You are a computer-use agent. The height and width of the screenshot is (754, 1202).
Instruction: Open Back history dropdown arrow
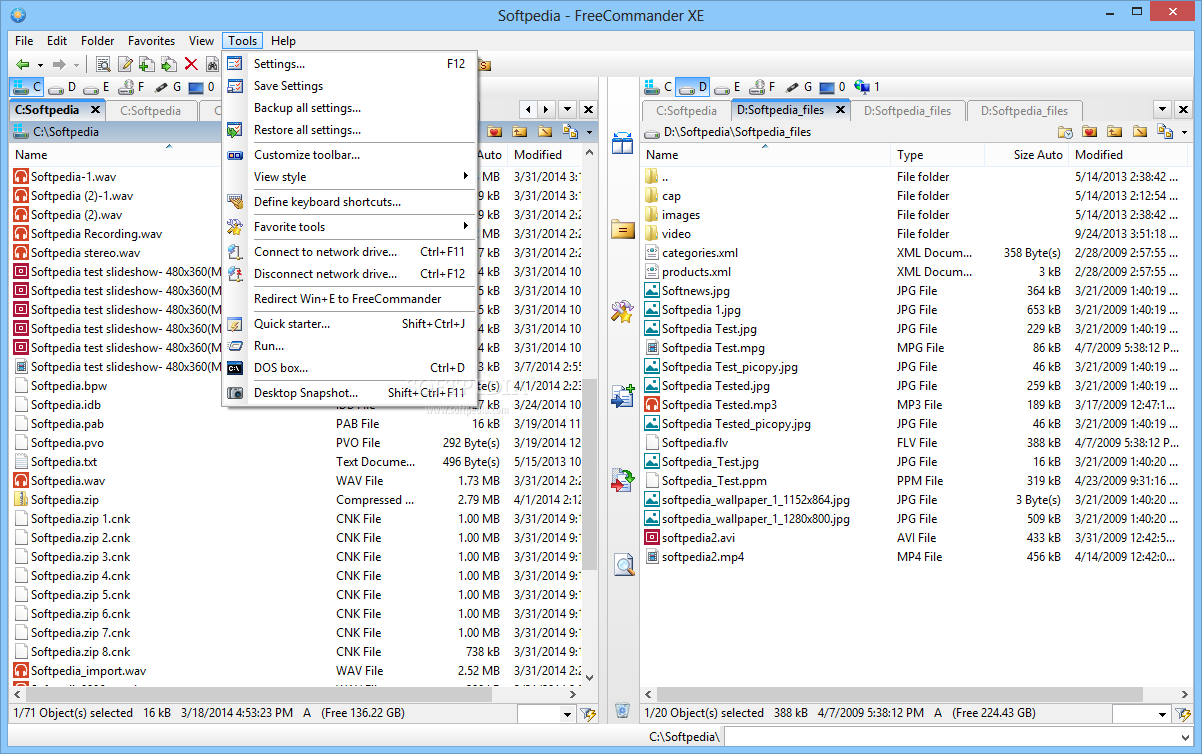tap(40, 64)
